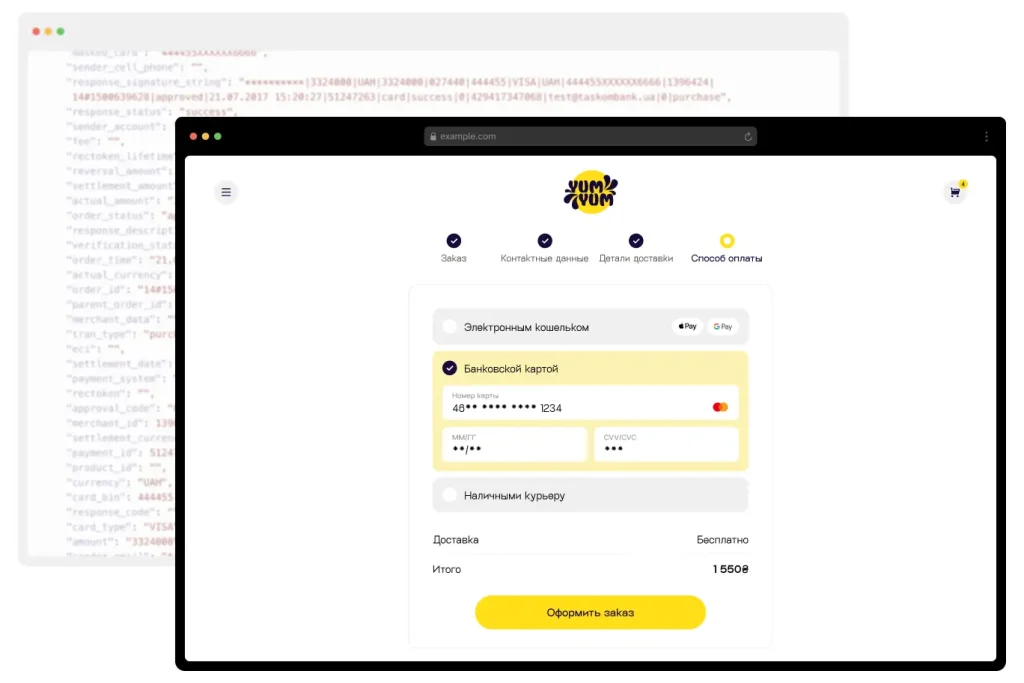Click the card number input field

590,403
